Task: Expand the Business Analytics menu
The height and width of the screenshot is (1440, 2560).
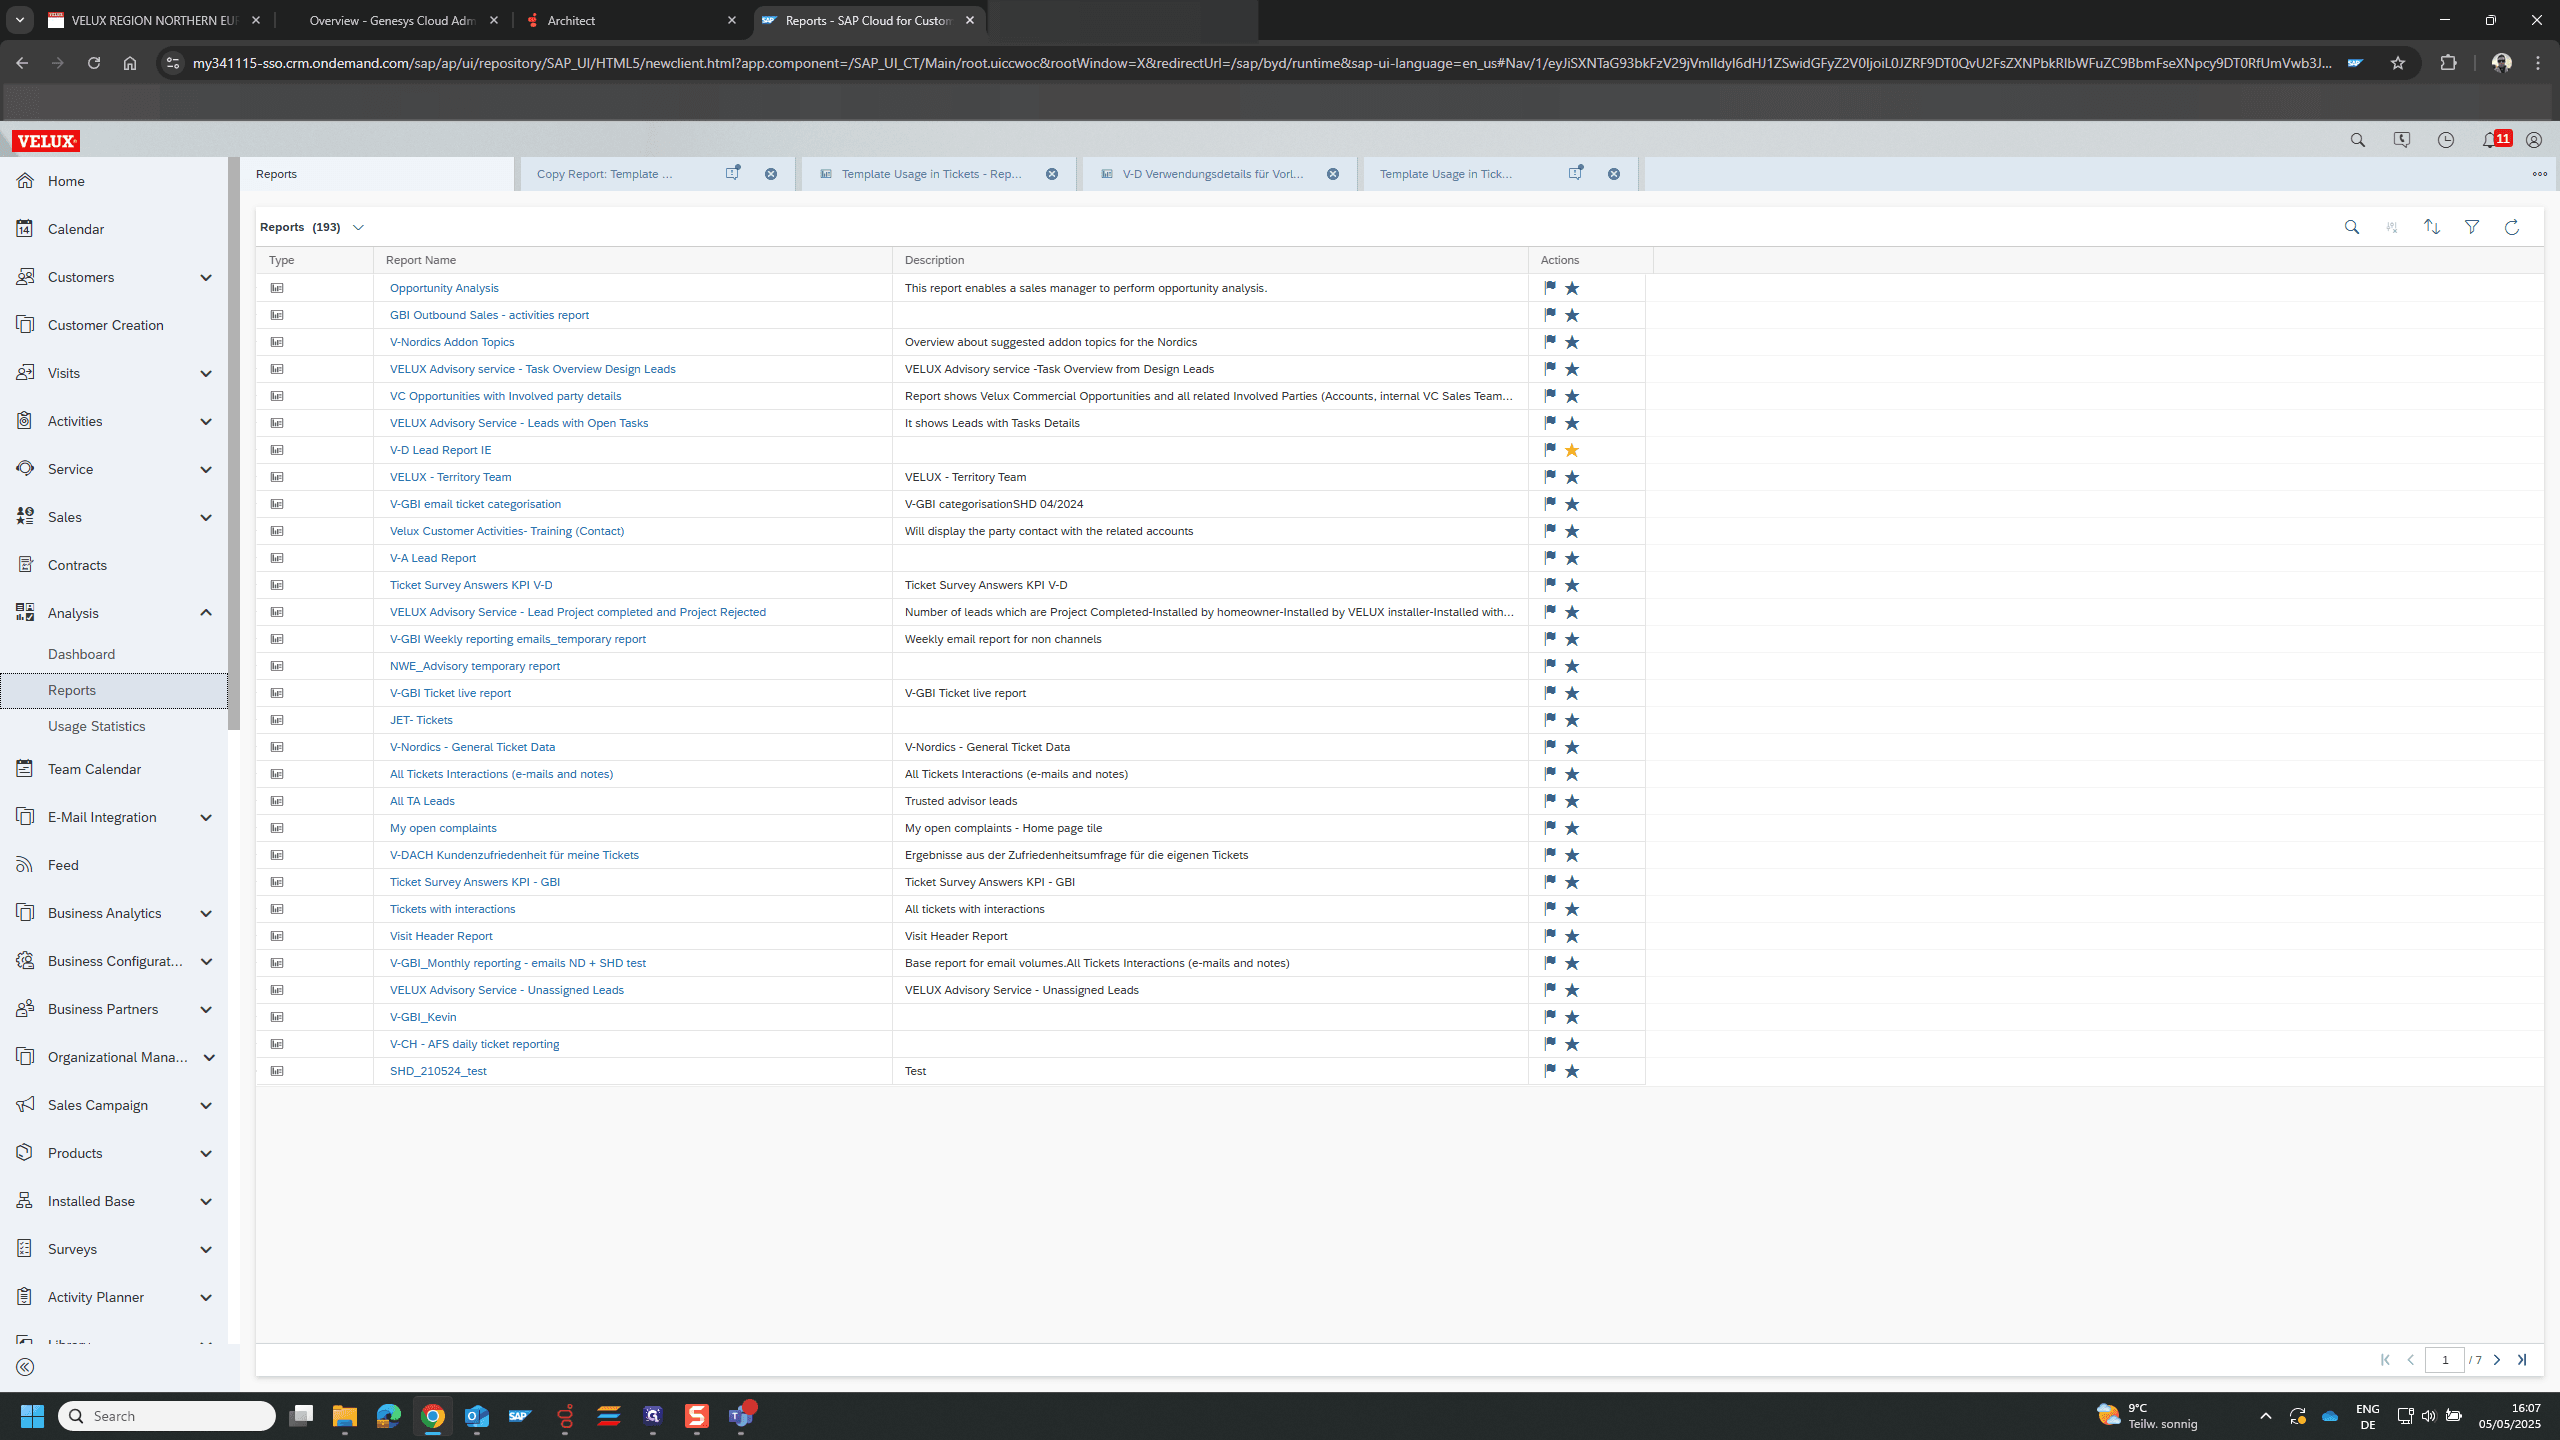Action: (206, 913)
